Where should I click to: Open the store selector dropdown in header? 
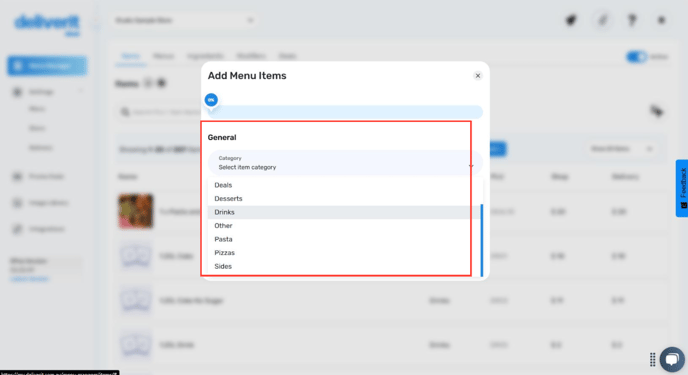(184, 20)
